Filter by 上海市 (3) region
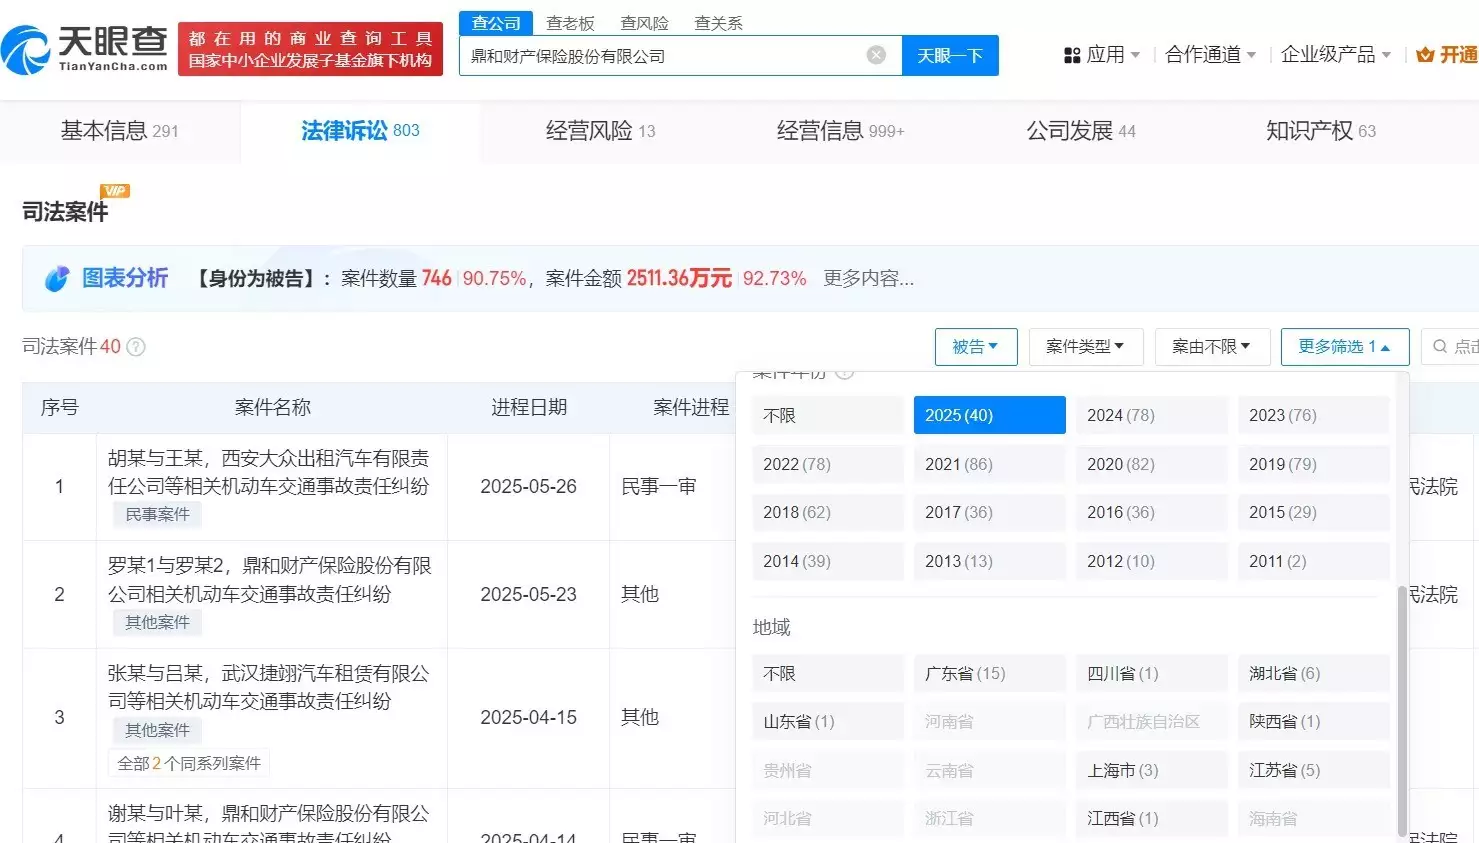The width and height of the screenshot is (1479, 843). (1152, 770)
